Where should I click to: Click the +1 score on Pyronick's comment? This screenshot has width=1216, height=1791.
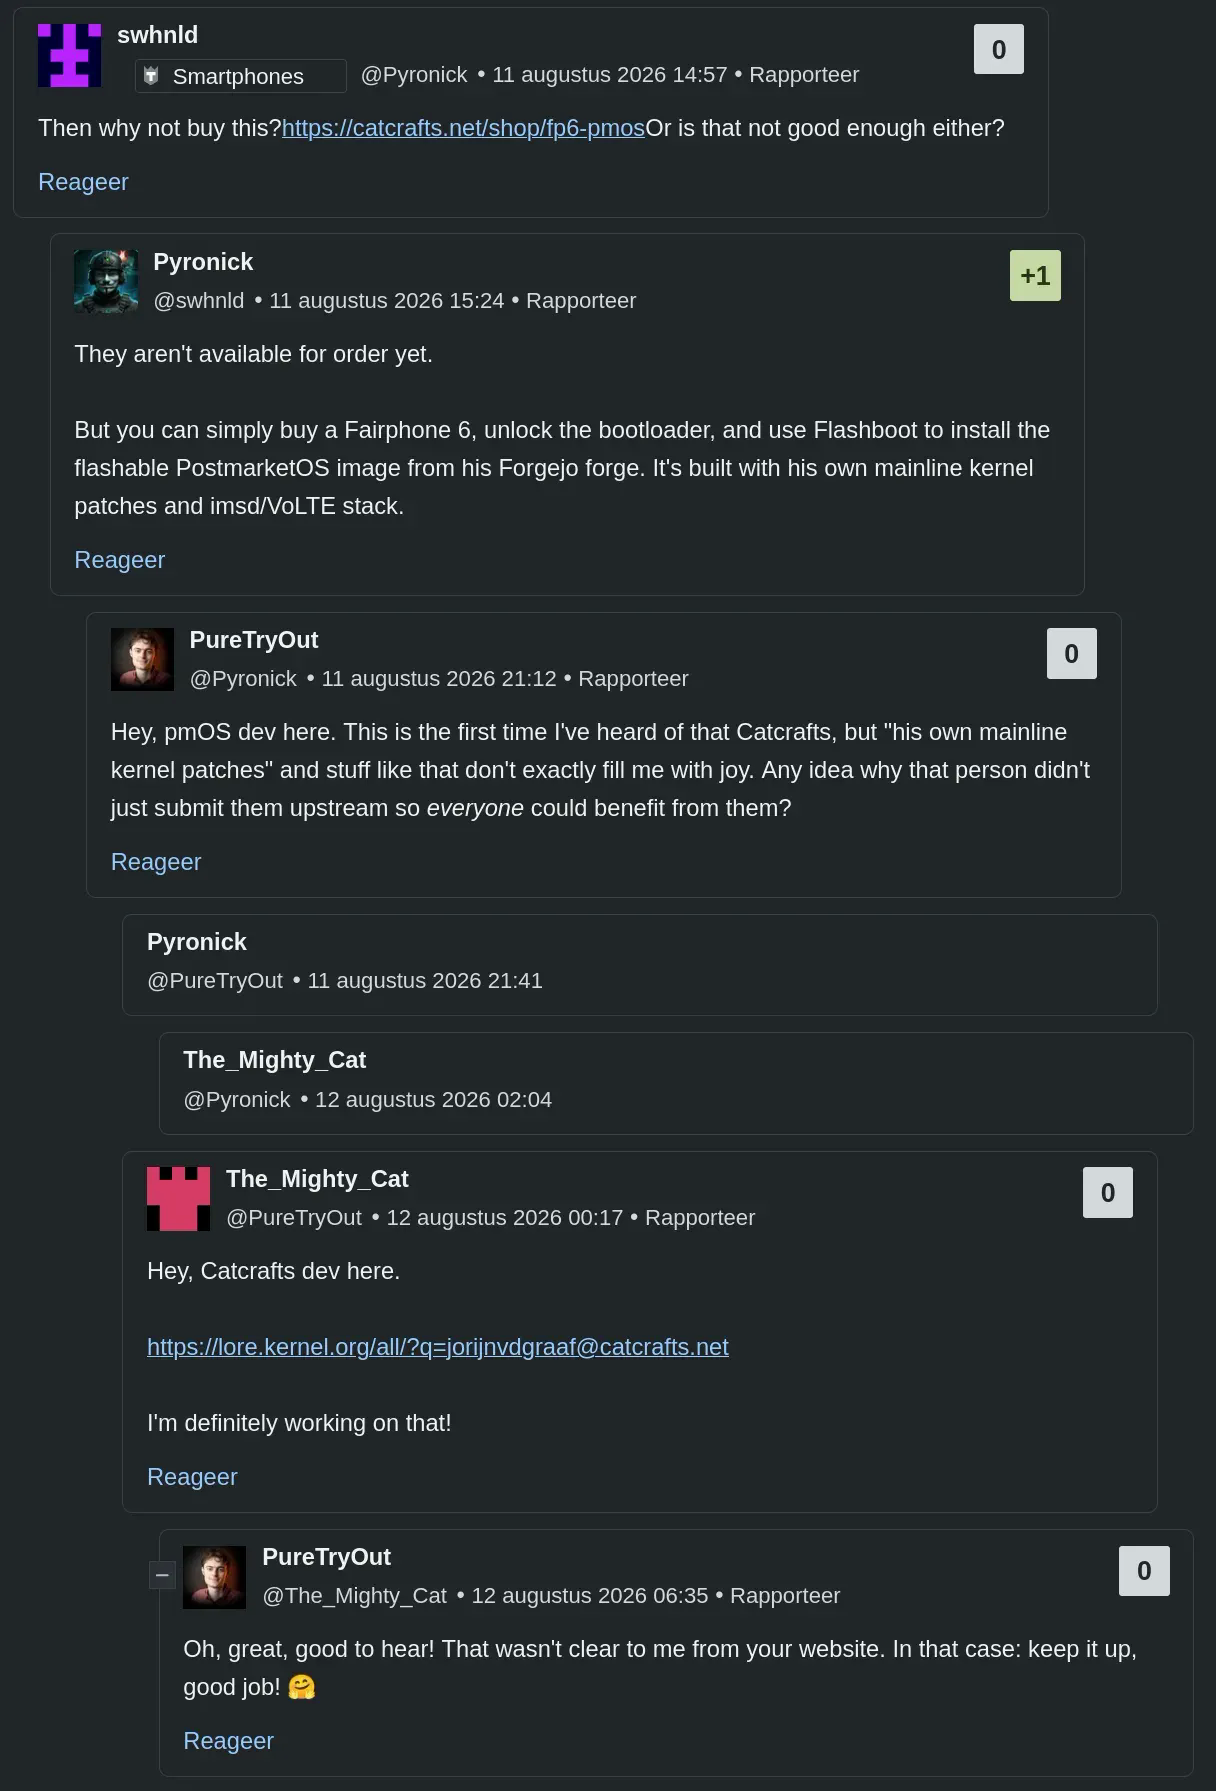tap(1035, 276)
